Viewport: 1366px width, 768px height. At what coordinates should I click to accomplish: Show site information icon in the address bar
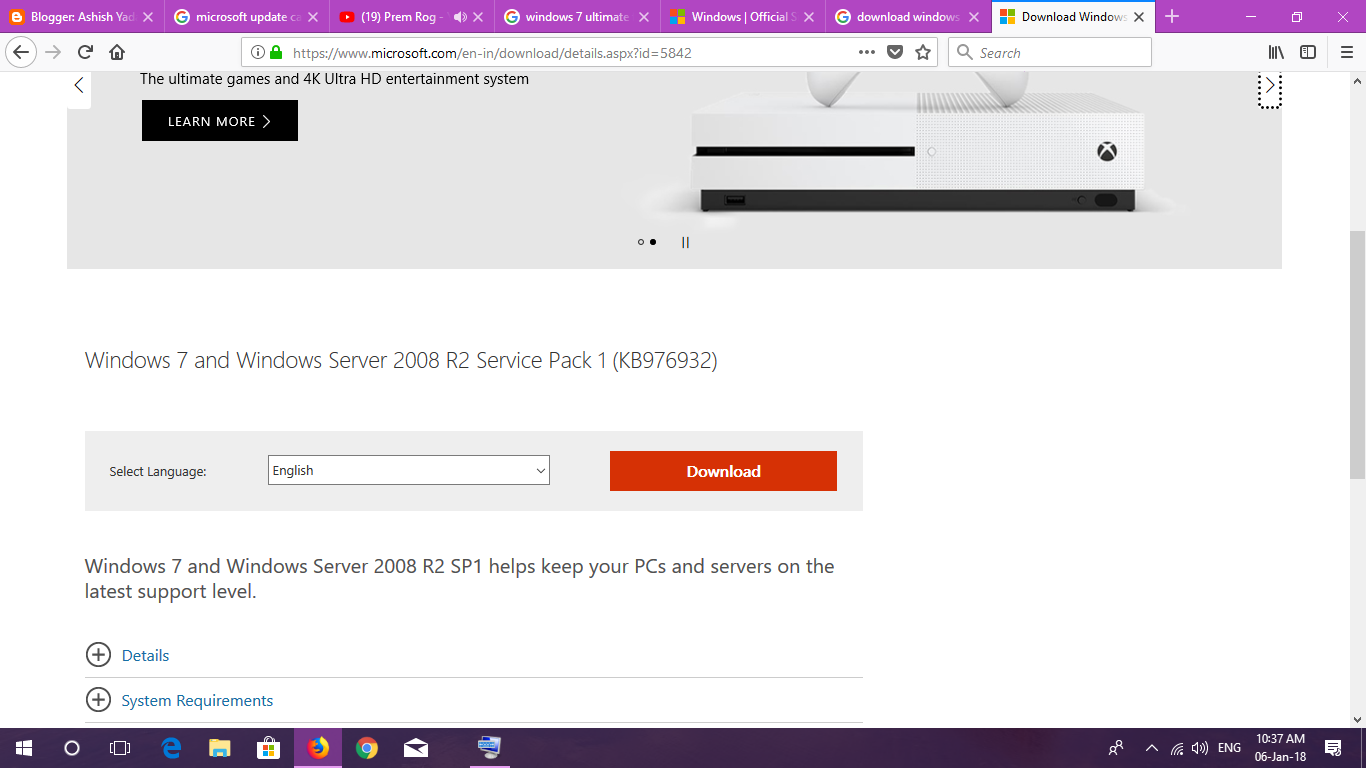(257, 52)
